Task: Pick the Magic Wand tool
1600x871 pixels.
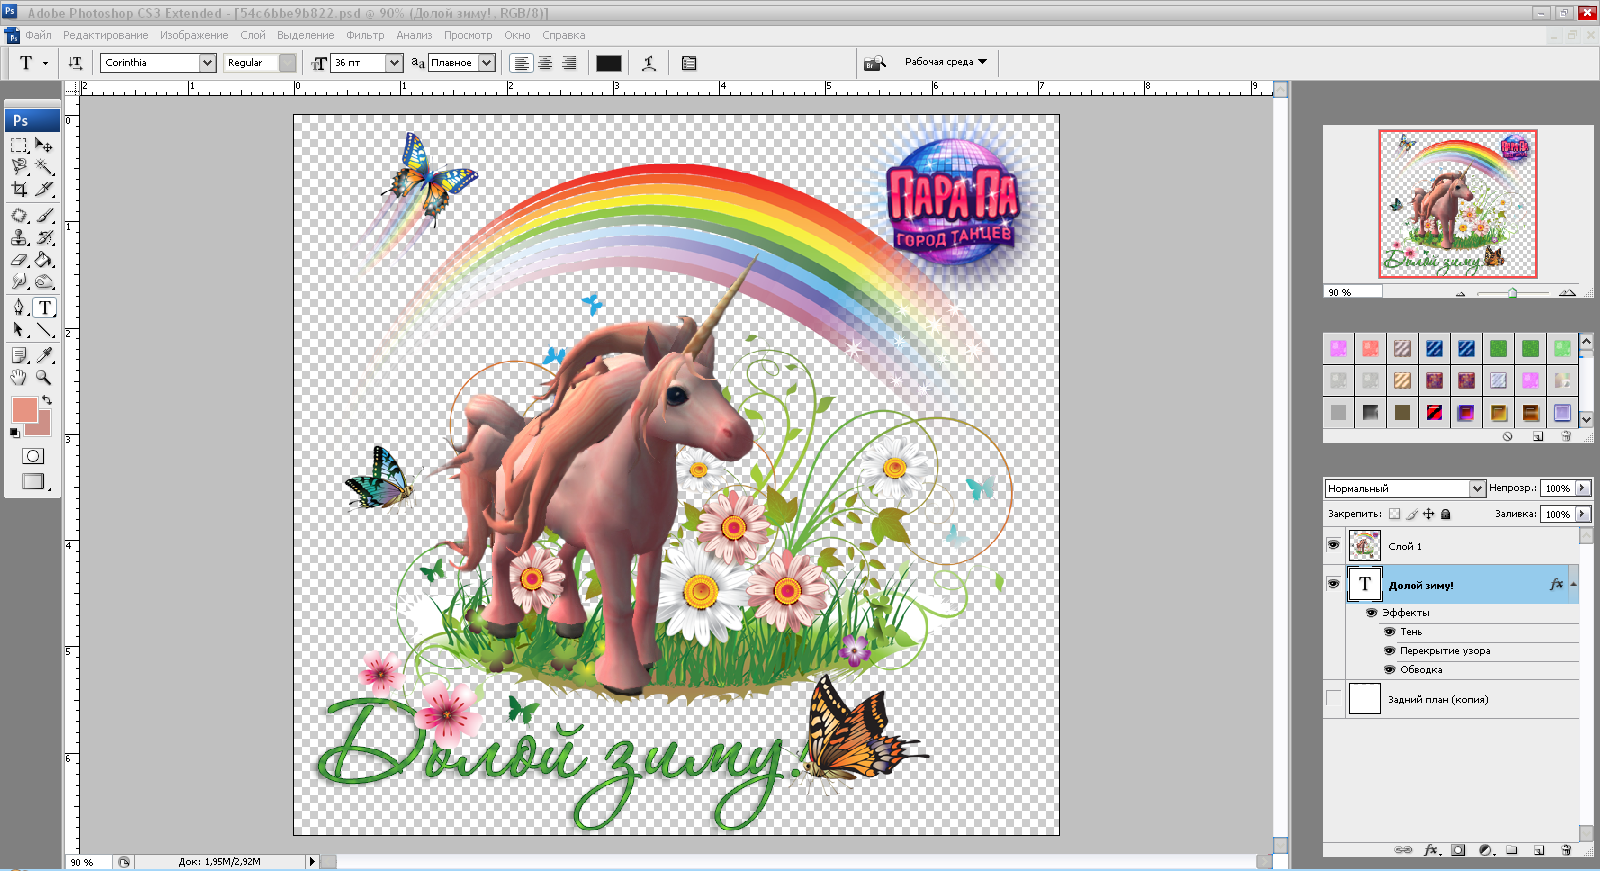Action: coord(44,166)
